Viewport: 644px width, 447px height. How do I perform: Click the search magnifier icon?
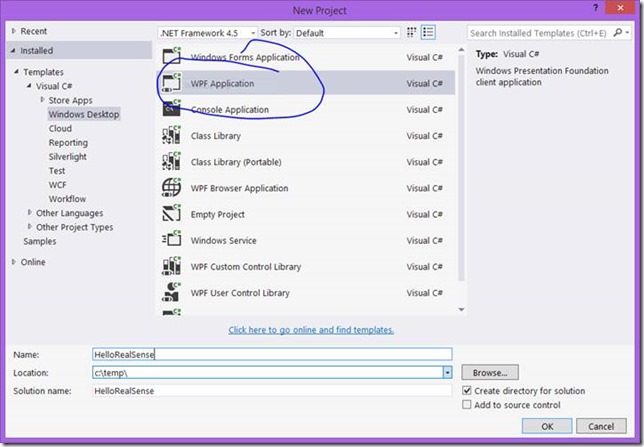pyautogui.click(x=617, y=32)
